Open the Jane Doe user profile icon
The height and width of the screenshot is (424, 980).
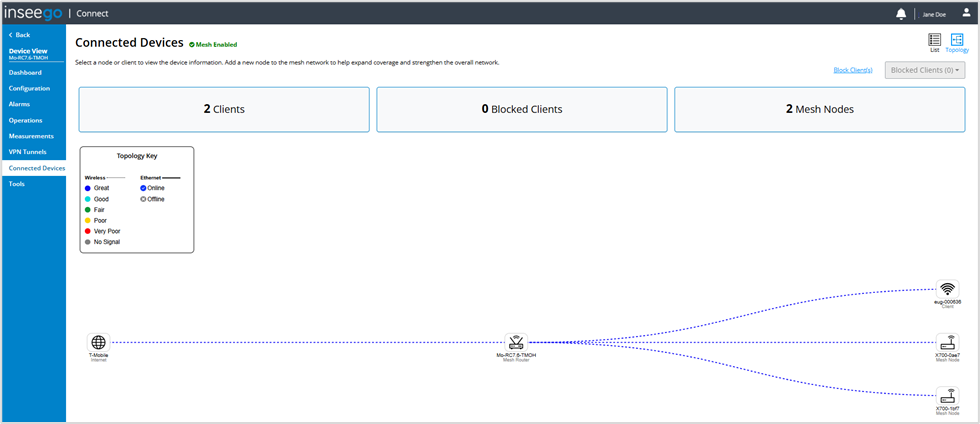964,14
